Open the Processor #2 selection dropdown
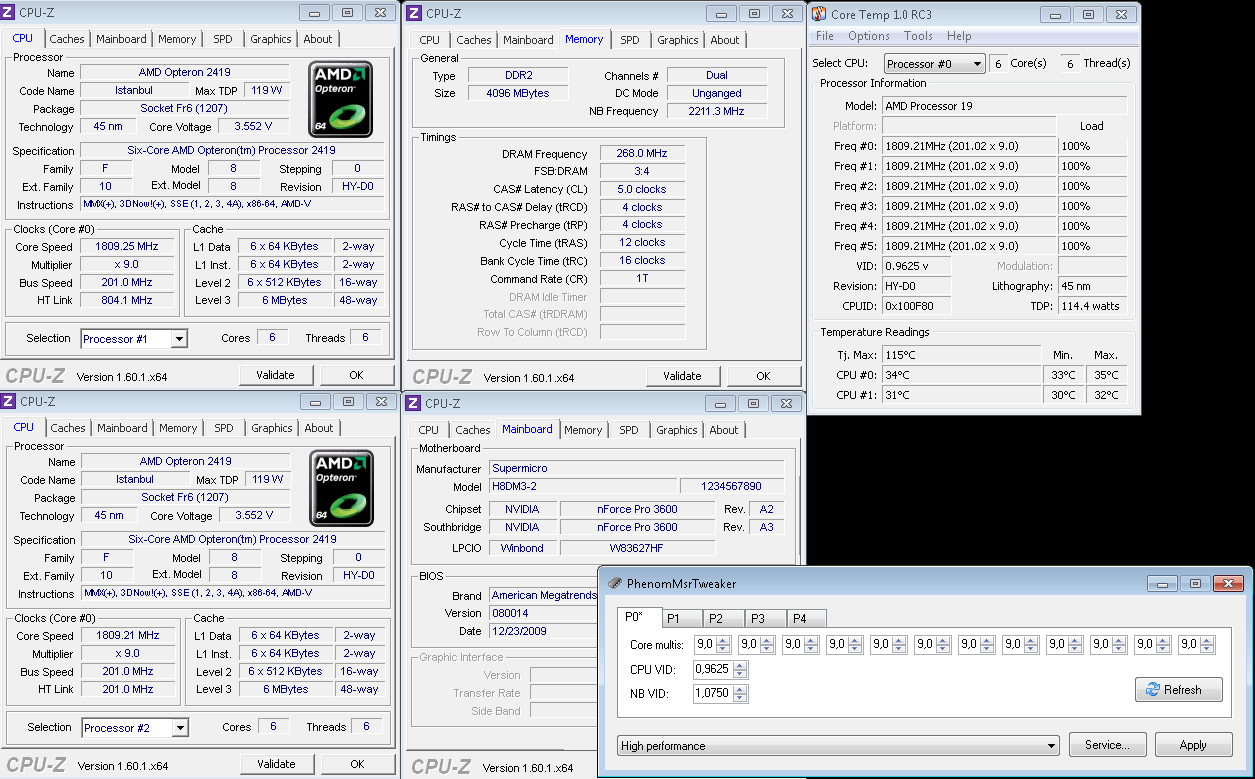 pos(180,728)
